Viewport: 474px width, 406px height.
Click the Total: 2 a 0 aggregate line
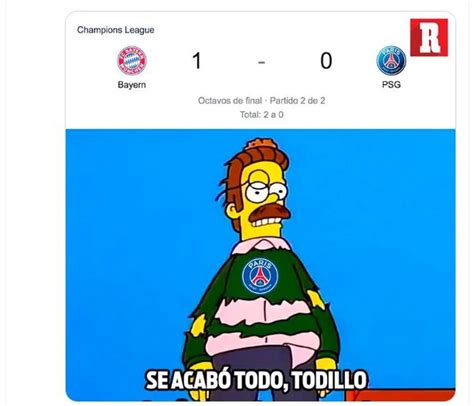point(262,115)
